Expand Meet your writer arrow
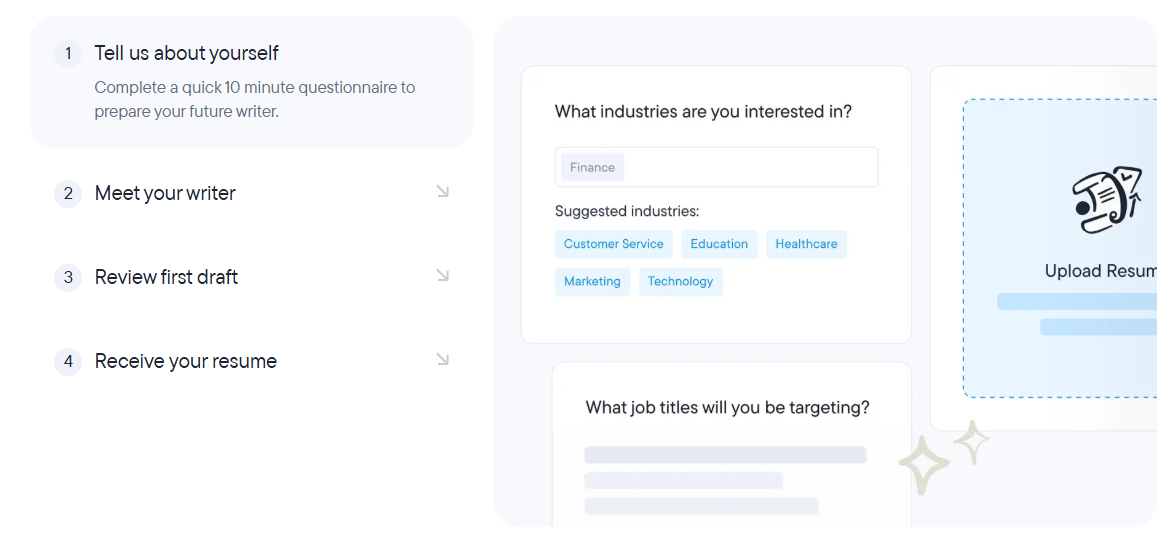Viewport: 1175px width, 541px height. pyautogui.click(x=443, y=192)
